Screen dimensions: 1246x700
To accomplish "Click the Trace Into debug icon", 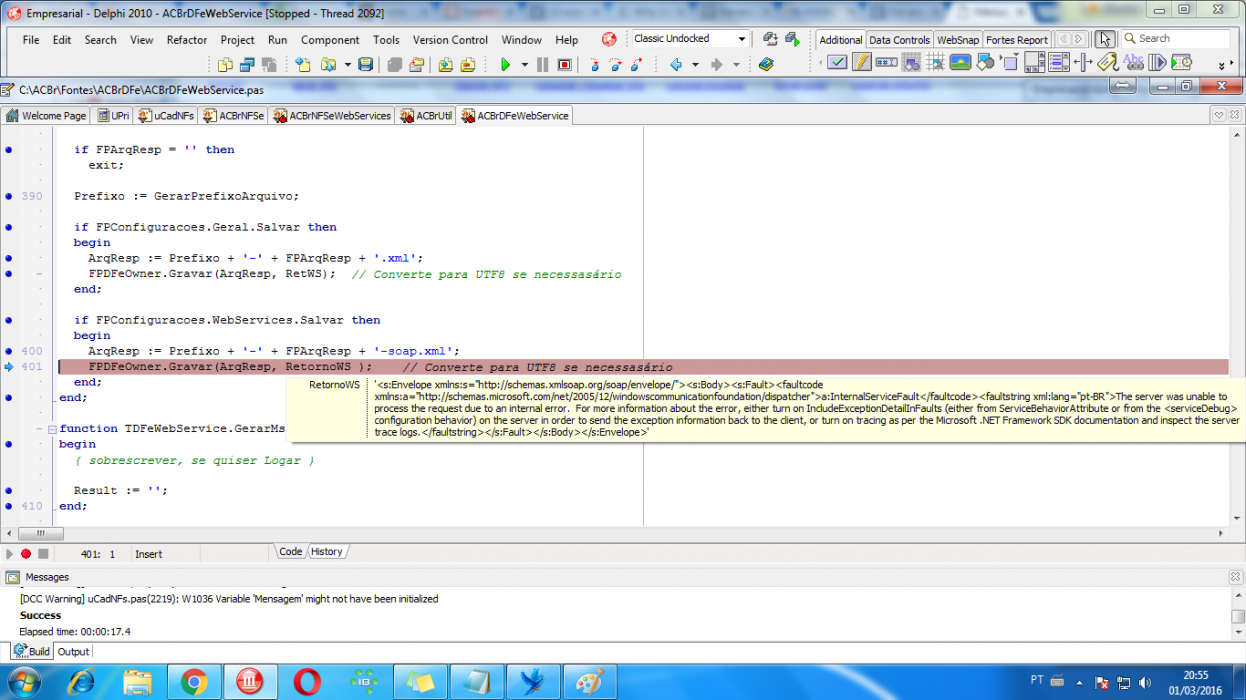I will 594,64.
